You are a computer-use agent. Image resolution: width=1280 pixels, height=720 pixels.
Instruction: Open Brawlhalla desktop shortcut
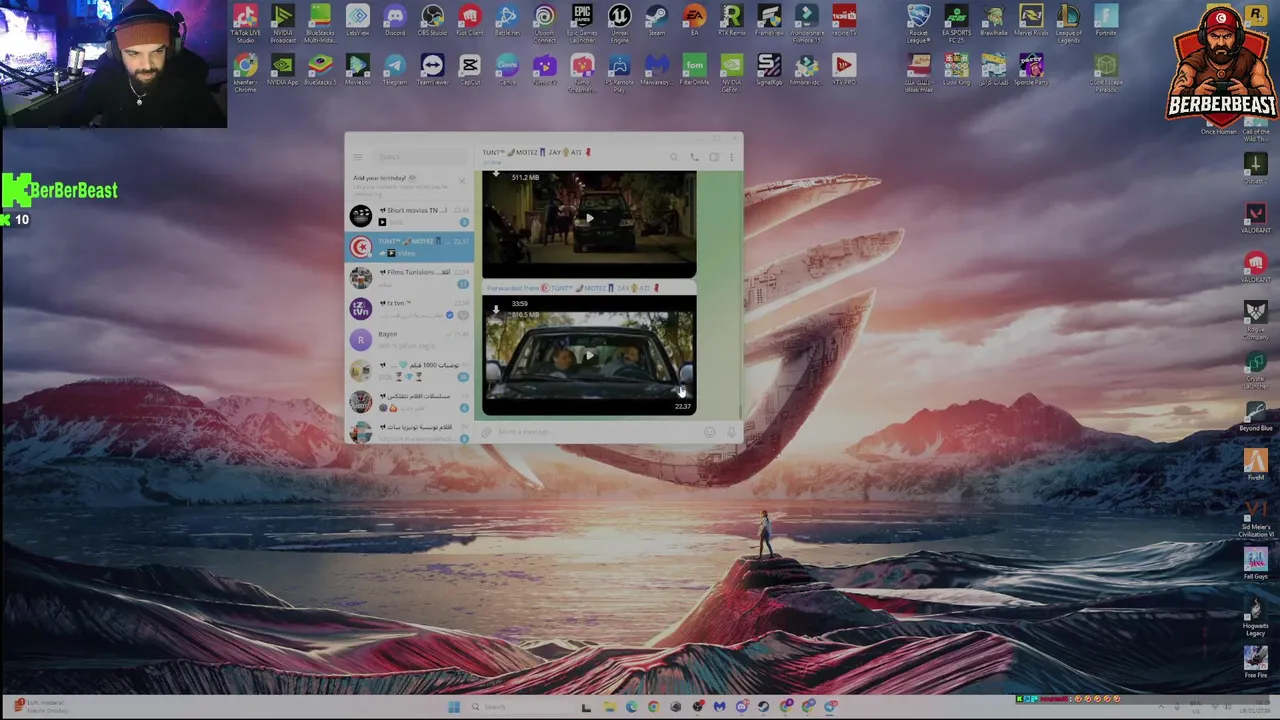(993, 21)
